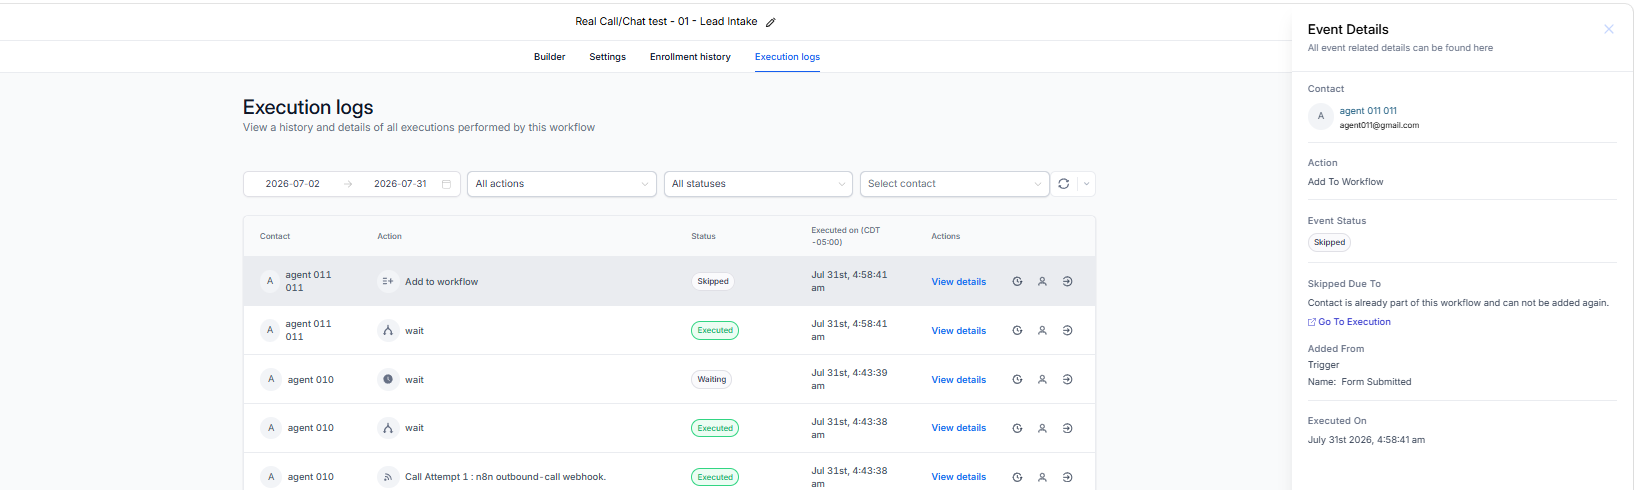The height and width of the screenshot is (490, 1637).
Task: Click the 'Add To Workflow' action value in Event Details
Action: click(x=1345, y=182)
